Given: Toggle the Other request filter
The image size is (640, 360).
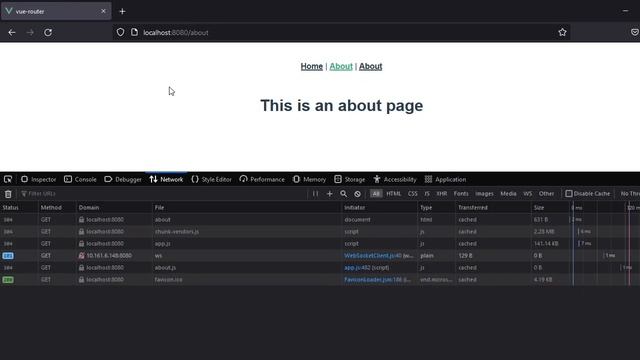Looking at the screenshot, I should (546, 194).
